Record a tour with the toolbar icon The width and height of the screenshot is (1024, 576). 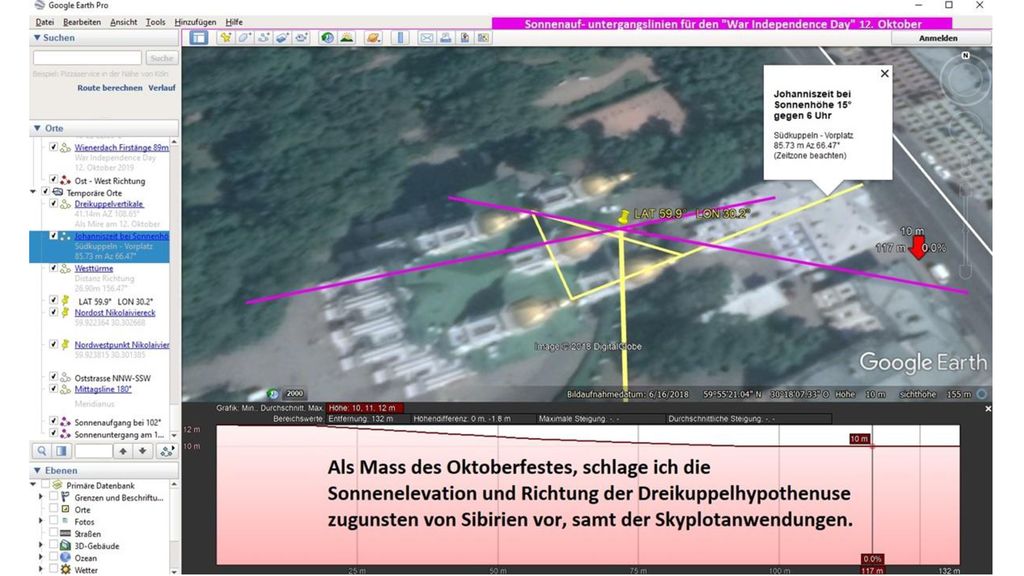click(301, 38)
